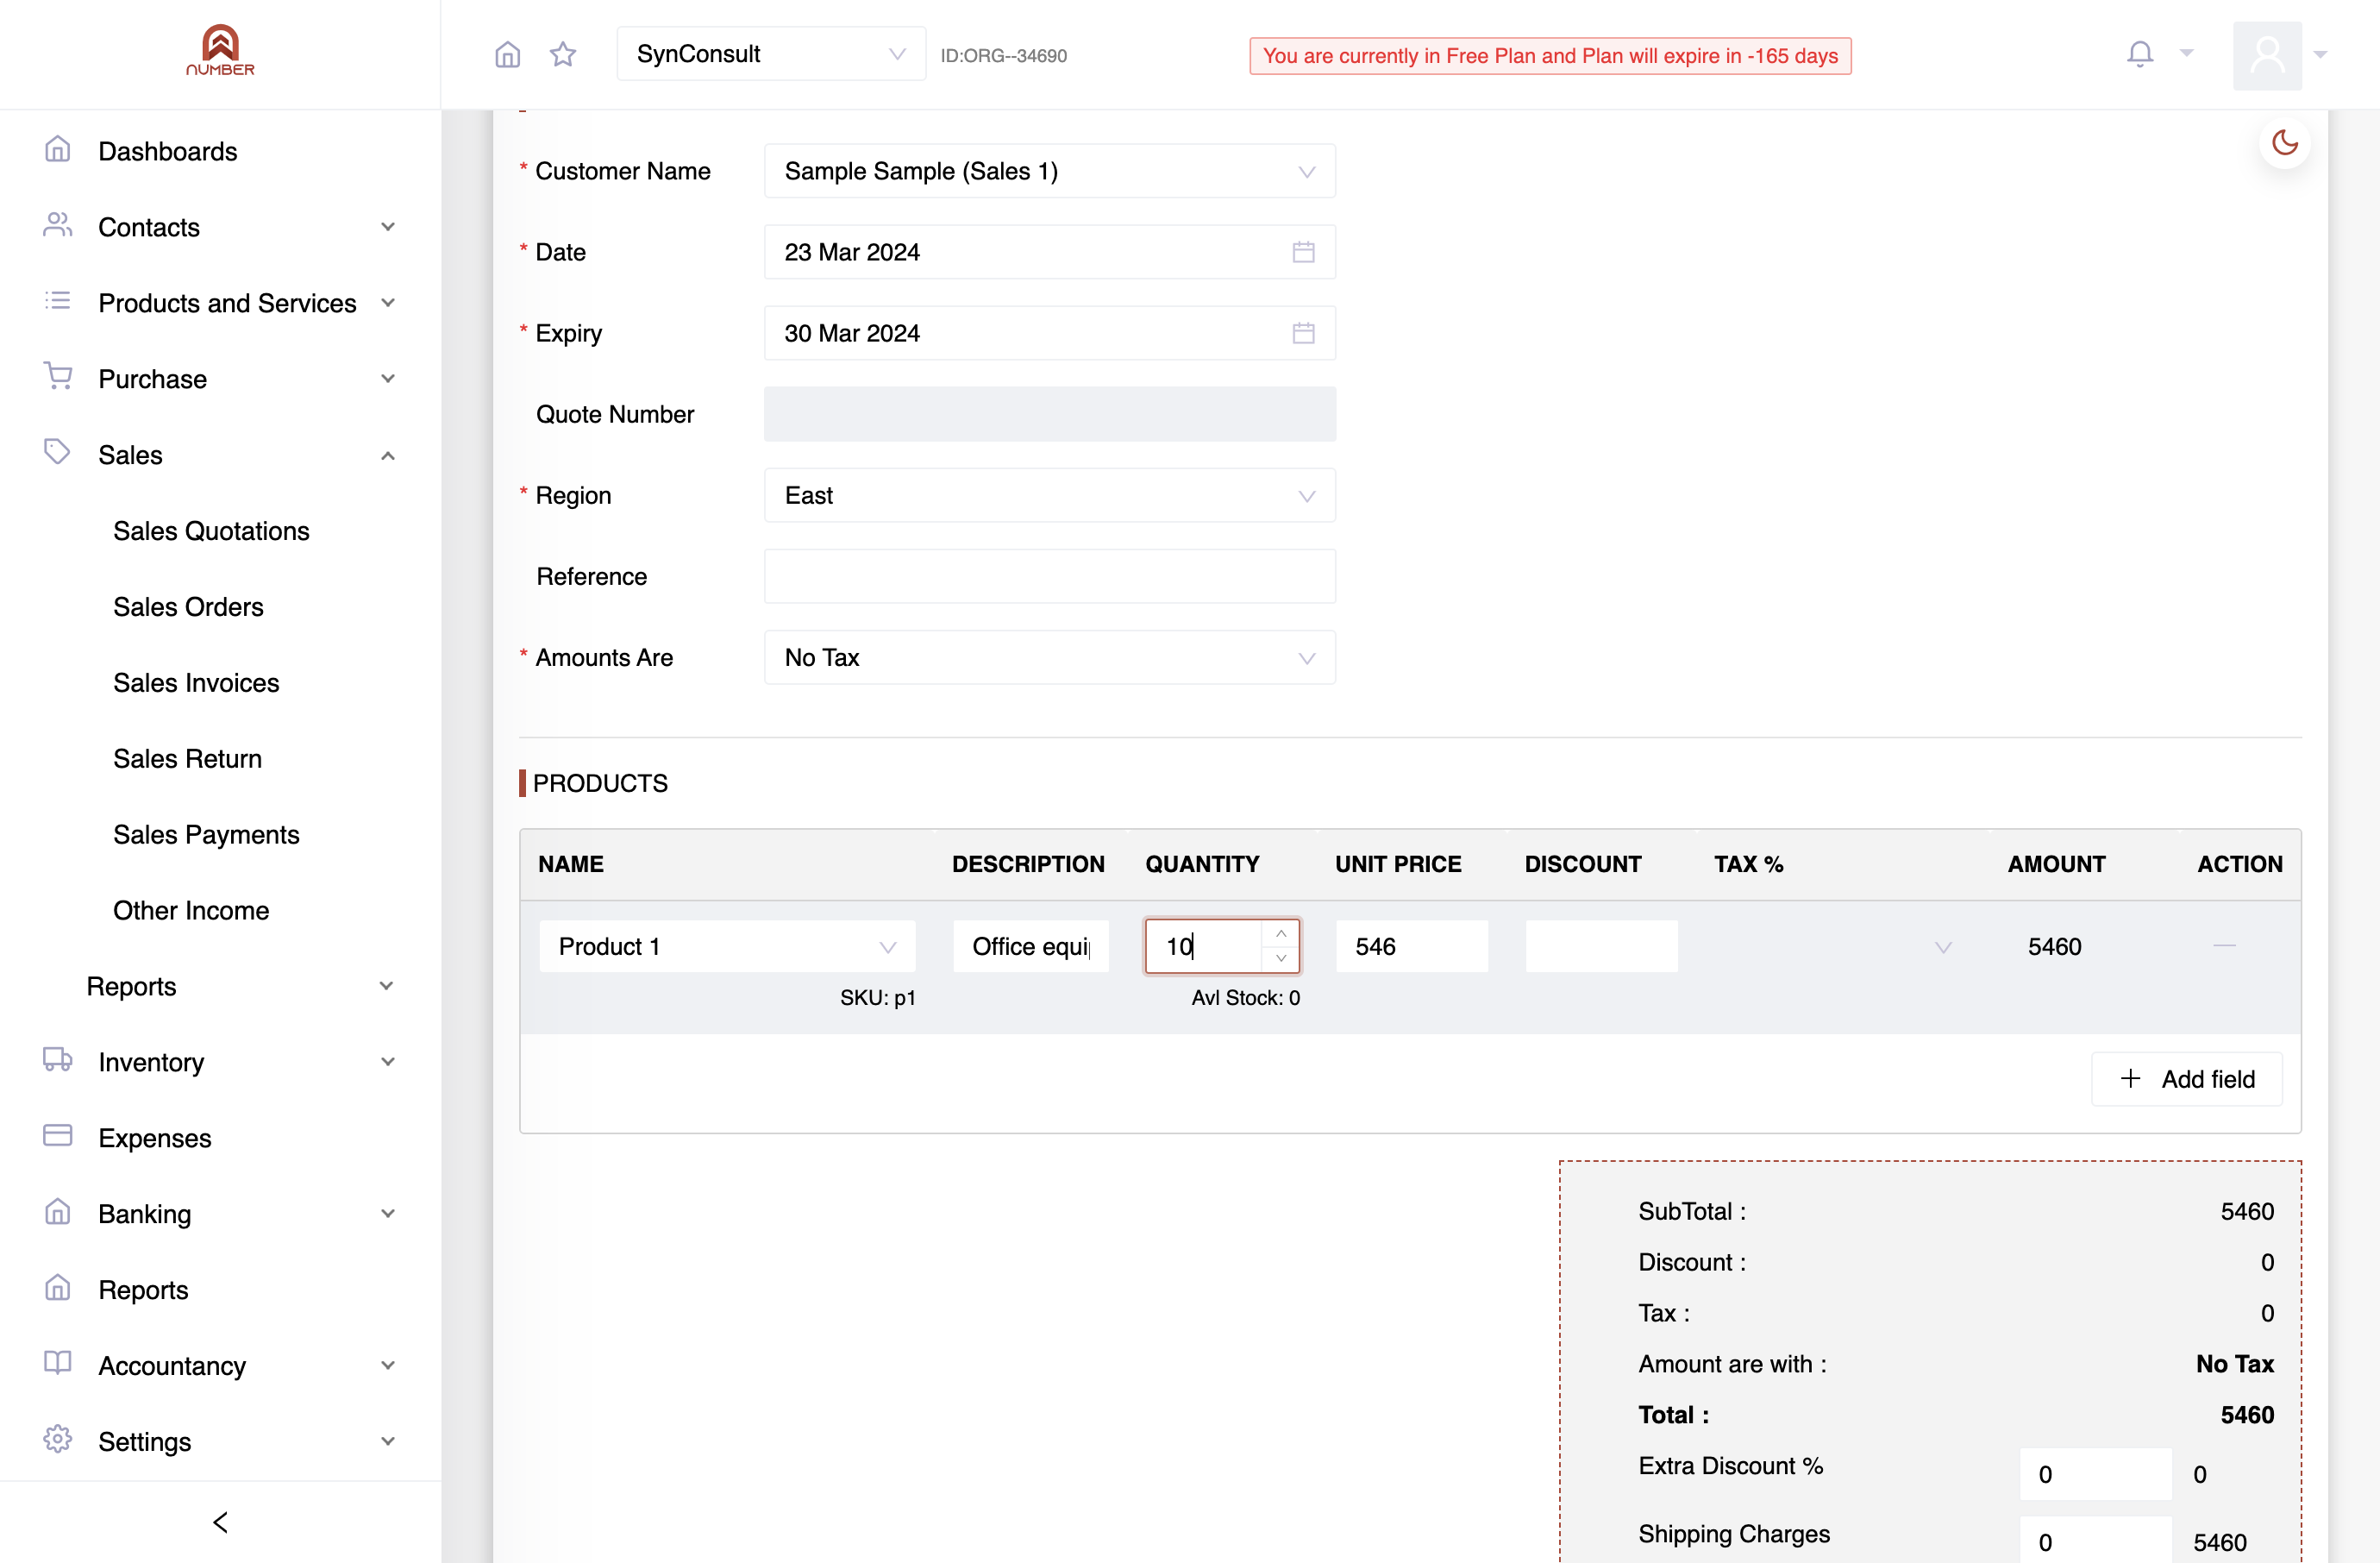Image resolution: width=2380 pixels, height=1563 pixels.
Task: Open the SynConsult organization dropdown
Action: [x=771, y=54]
